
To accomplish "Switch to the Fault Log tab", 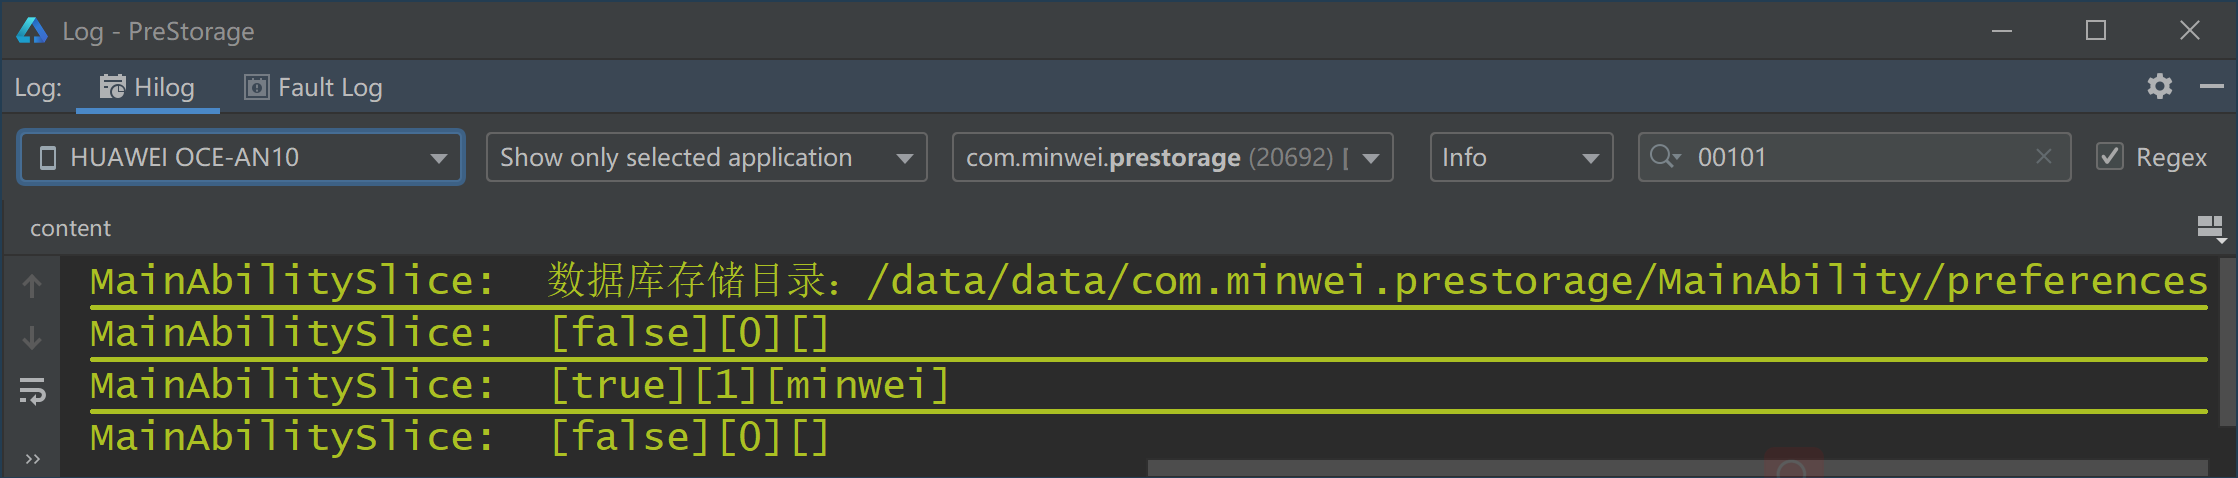I will point(313,87).
